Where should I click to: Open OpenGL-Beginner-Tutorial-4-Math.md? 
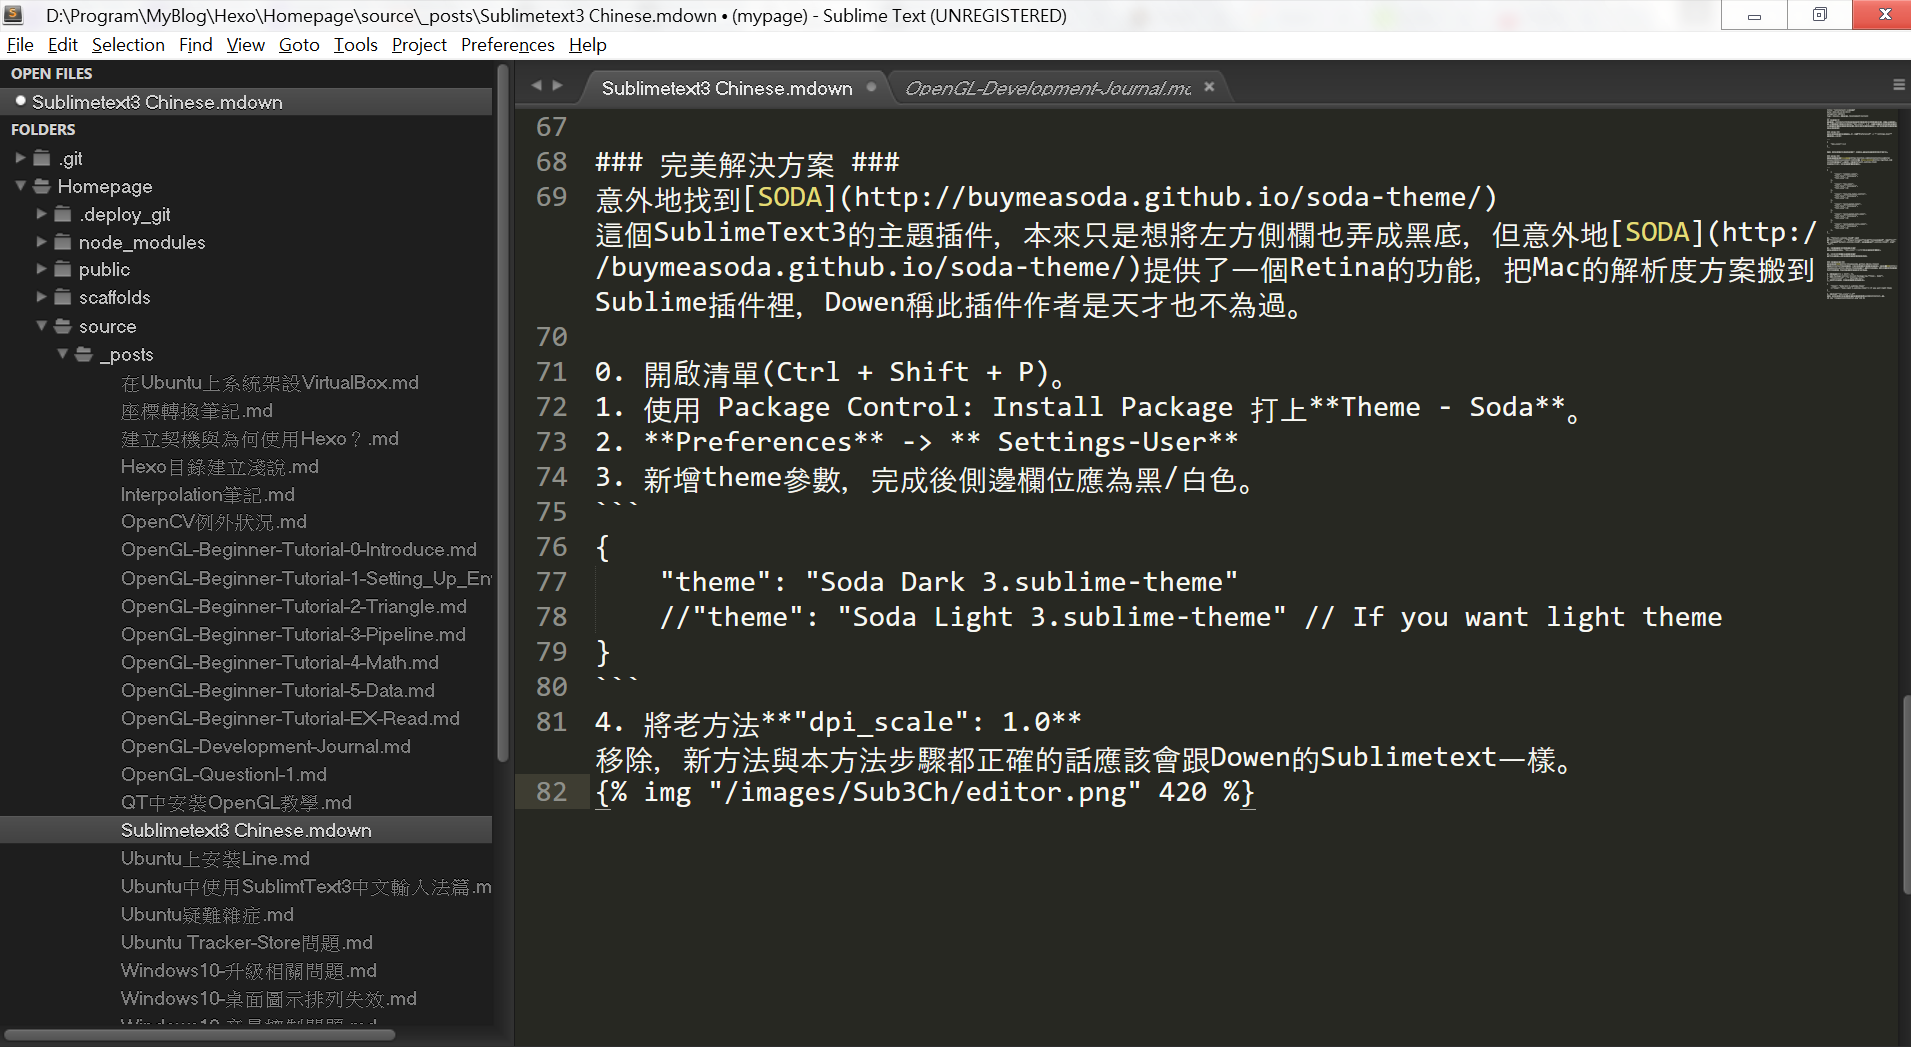[x=280, y=663]
